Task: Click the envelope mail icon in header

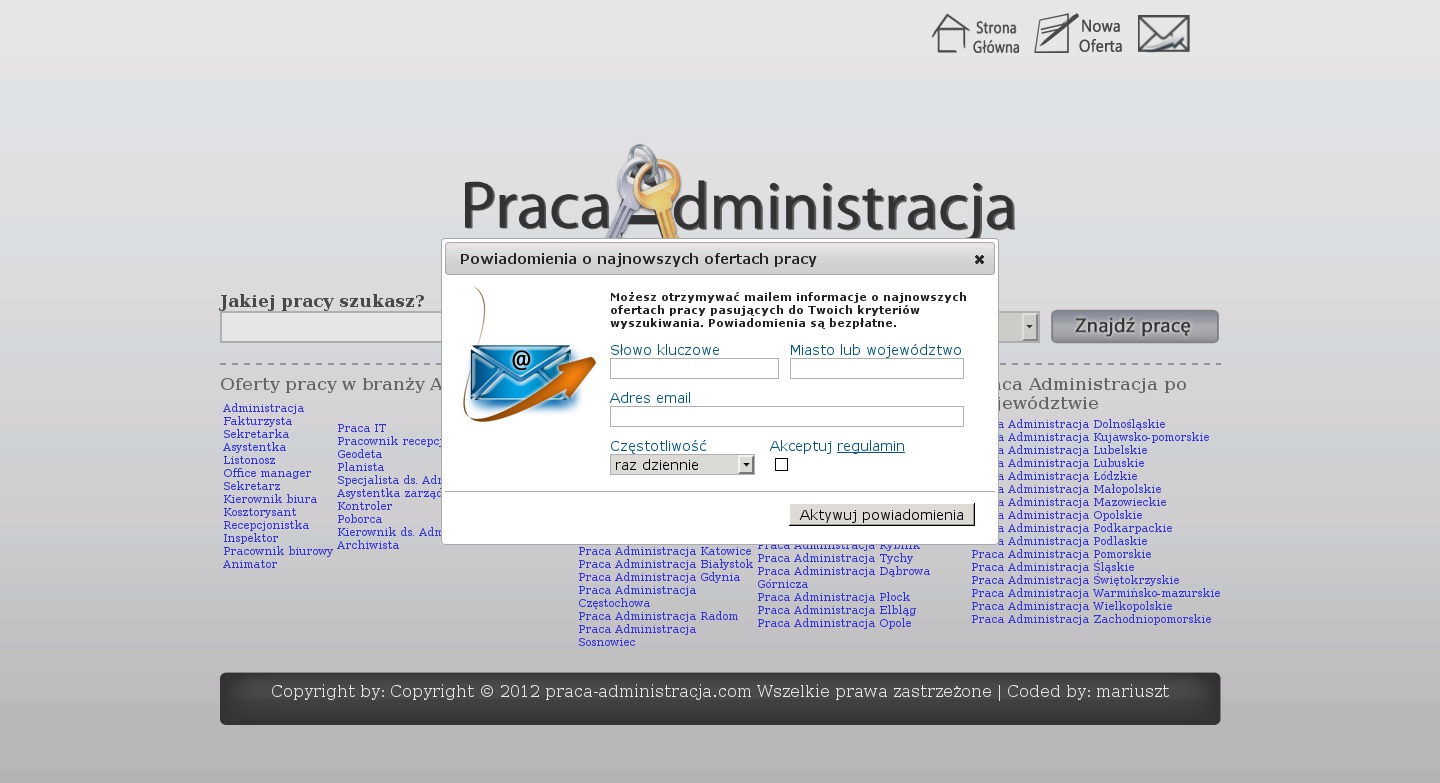Action: click(x=1163, y=34)
